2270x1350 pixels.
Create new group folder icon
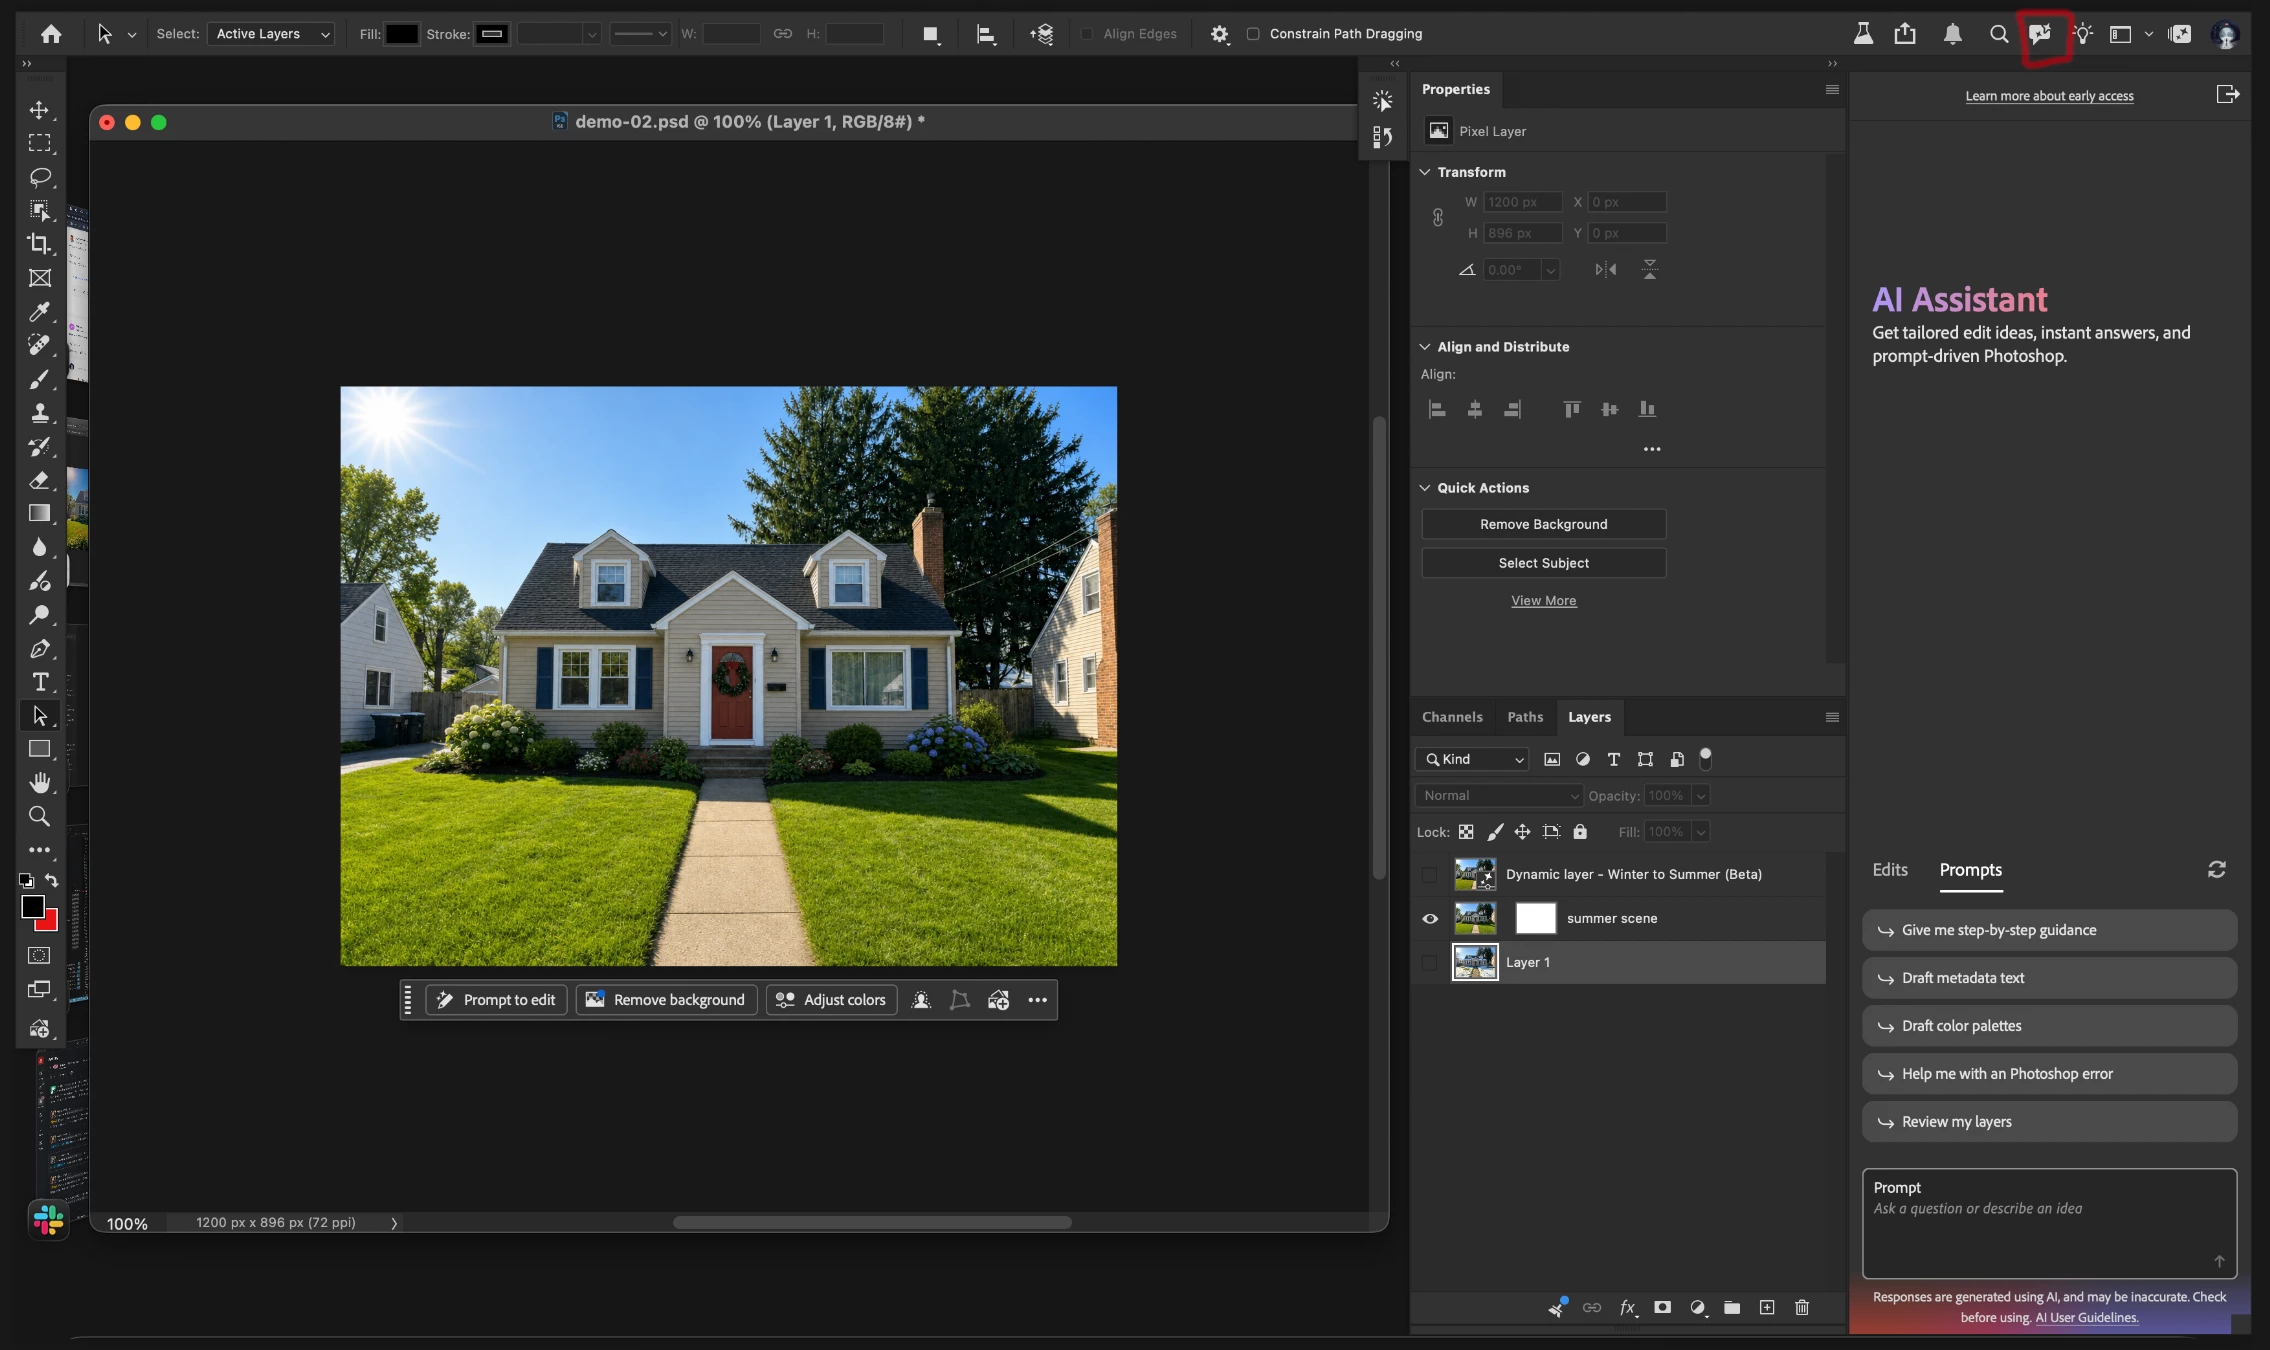(1732, 1307)
